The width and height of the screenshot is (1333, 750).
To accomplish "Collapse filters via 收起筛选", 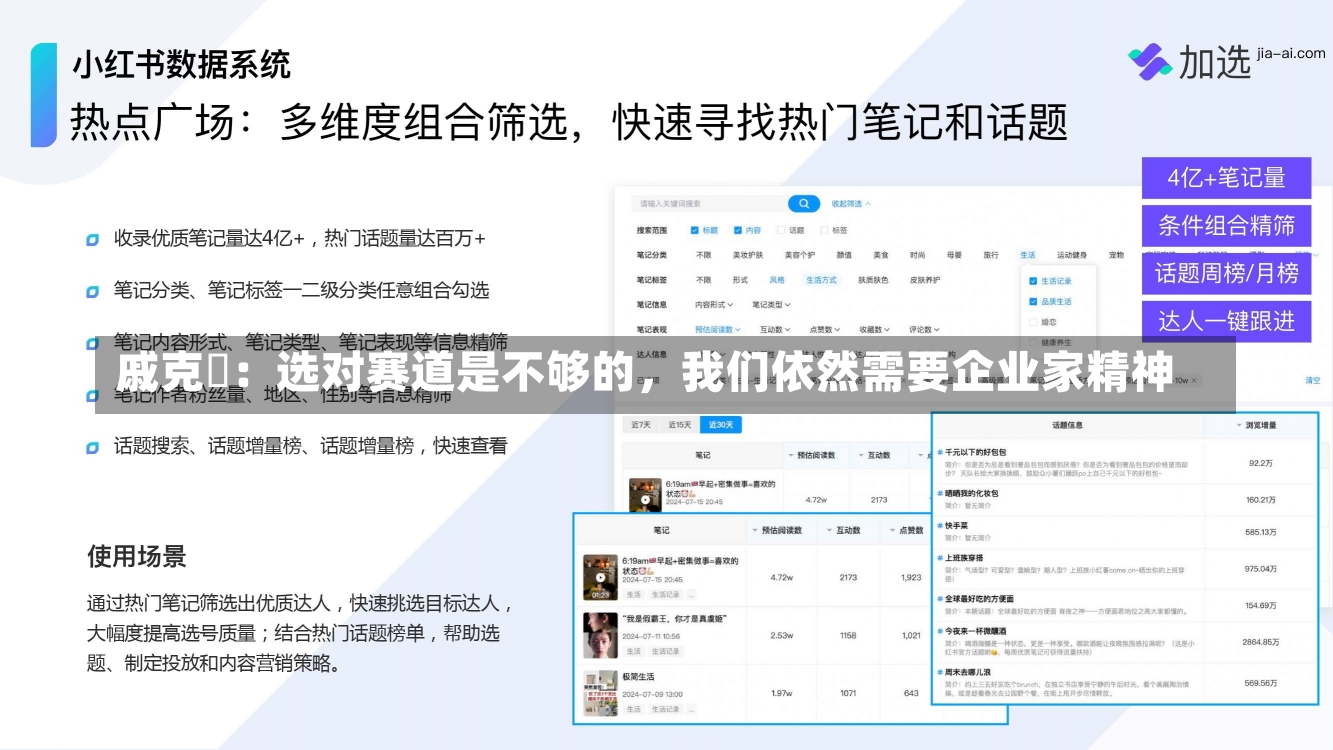I will [851, 204].
